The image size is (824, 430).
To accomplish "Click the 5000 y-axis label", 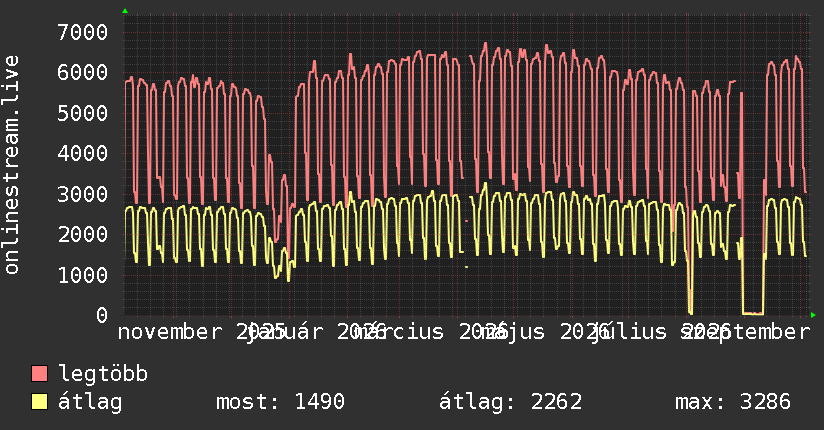I will 83,113.
